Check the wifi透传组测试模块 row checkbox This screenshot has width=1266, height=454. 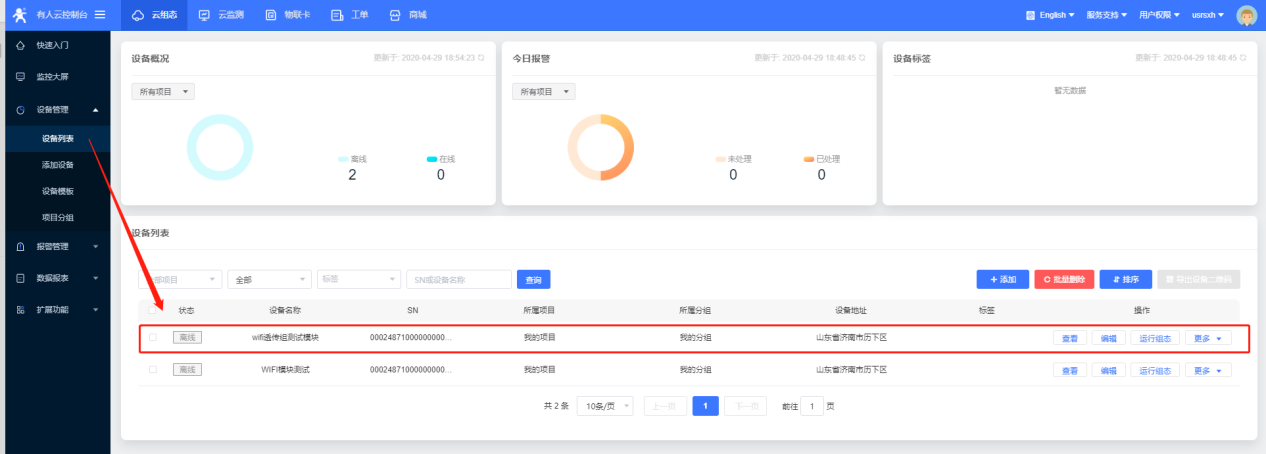153,338
